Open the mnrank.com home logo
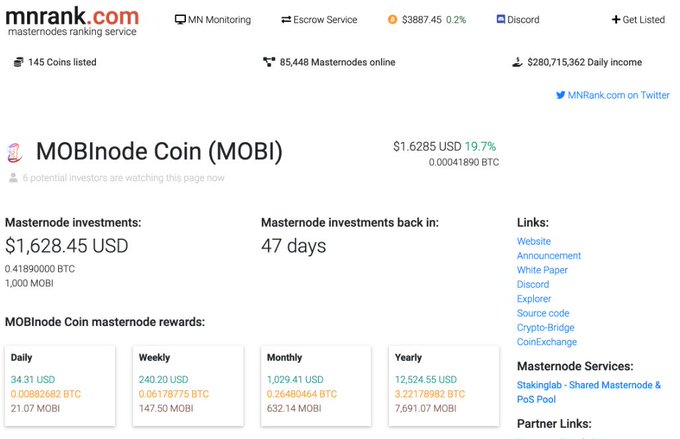680x439 pixels. [x=72, y=21]
